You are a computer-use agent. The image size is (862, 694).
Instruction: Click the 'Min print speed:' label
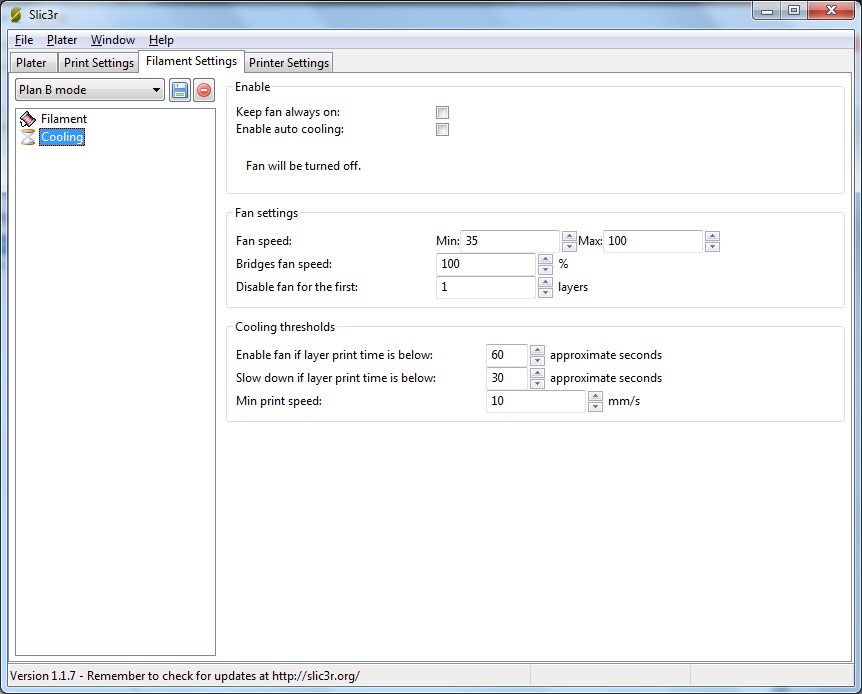[x=279, y=401]
